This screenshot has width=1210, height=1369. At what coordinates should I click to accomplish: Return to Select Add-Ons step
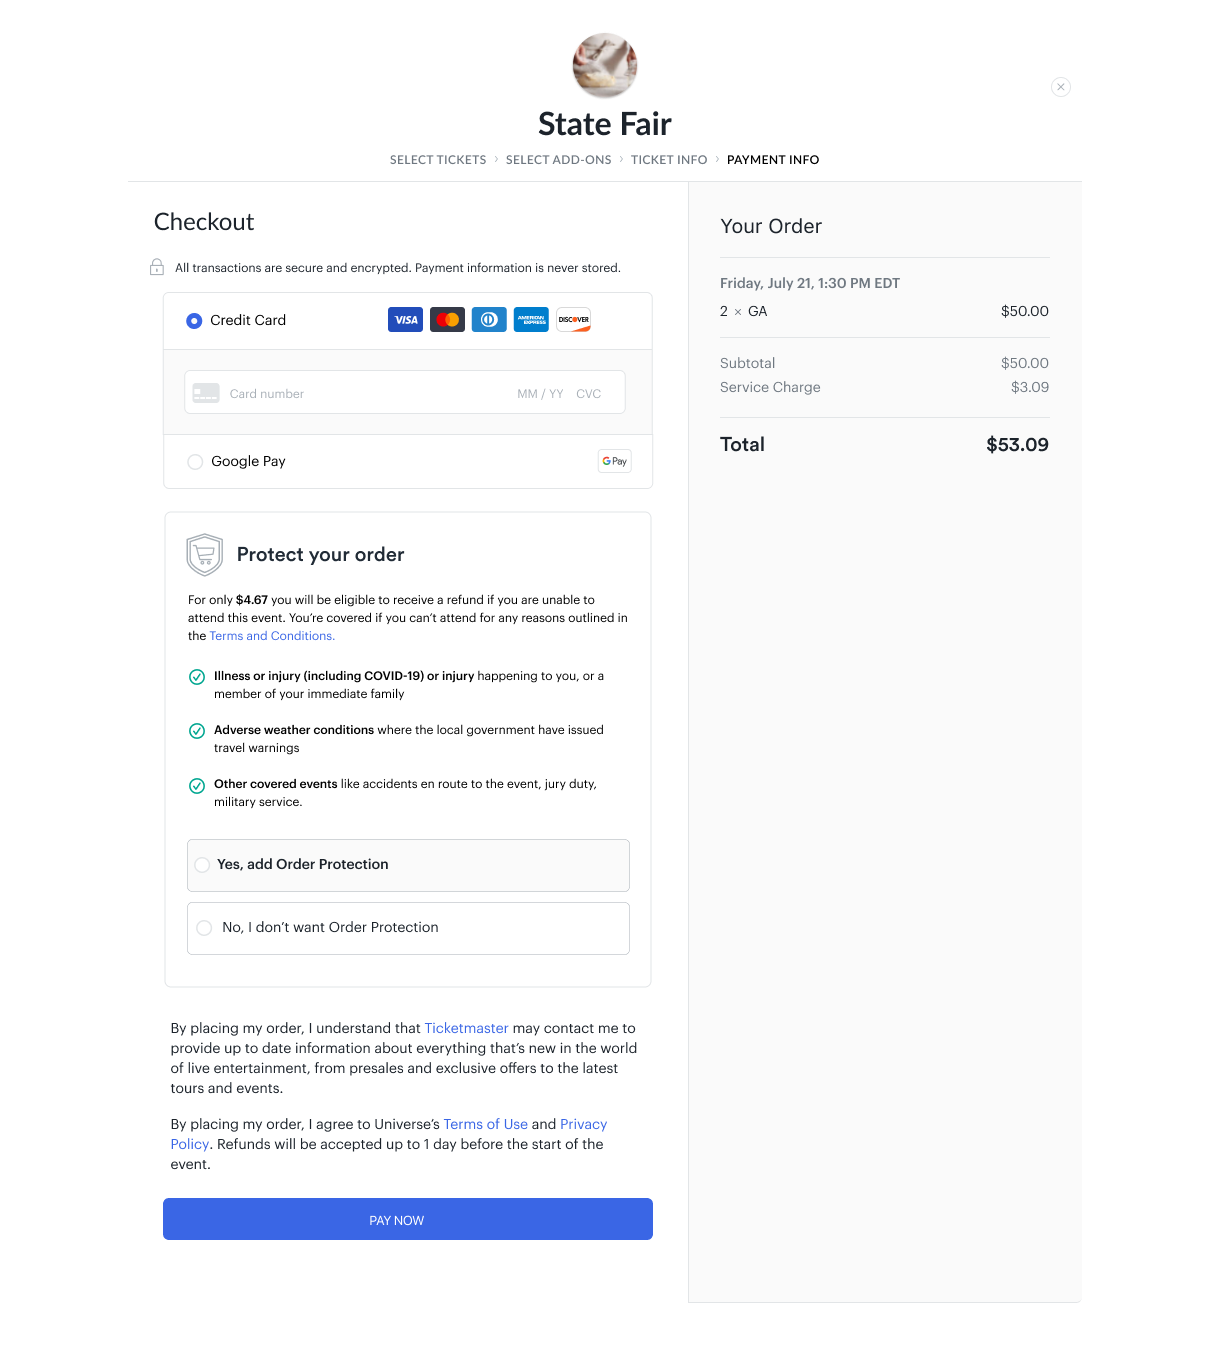pos(558,160)
